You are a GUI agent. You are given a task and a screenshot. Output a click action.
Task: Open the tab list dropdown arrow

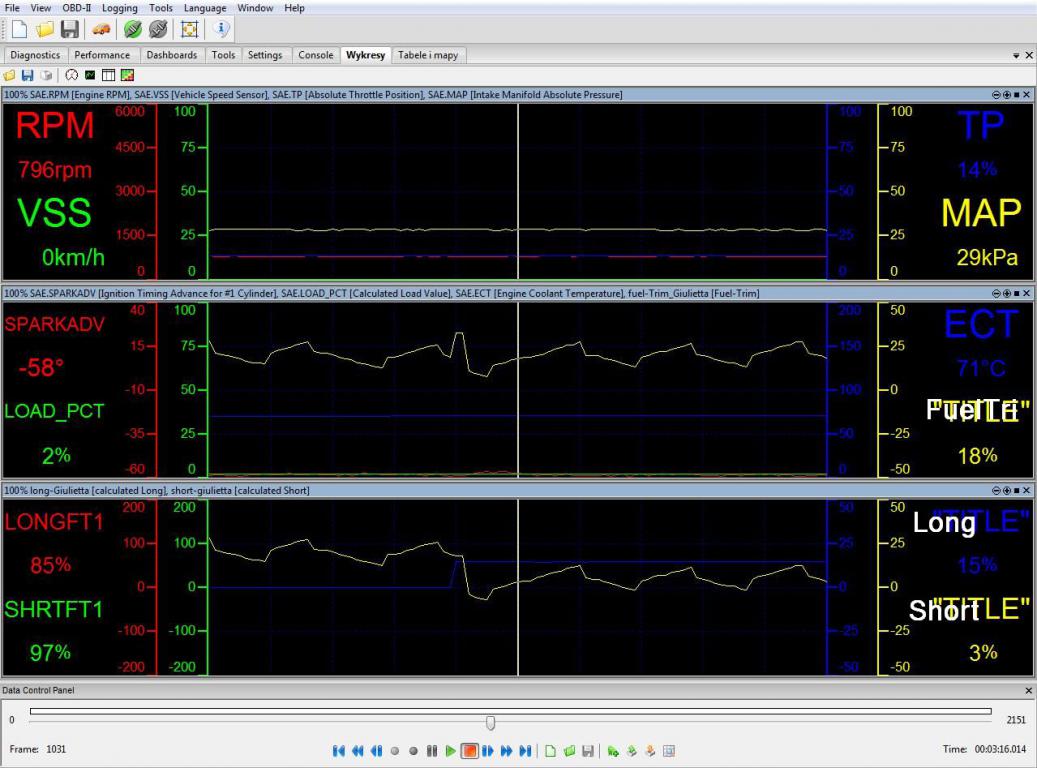(x=1016, y=56)
